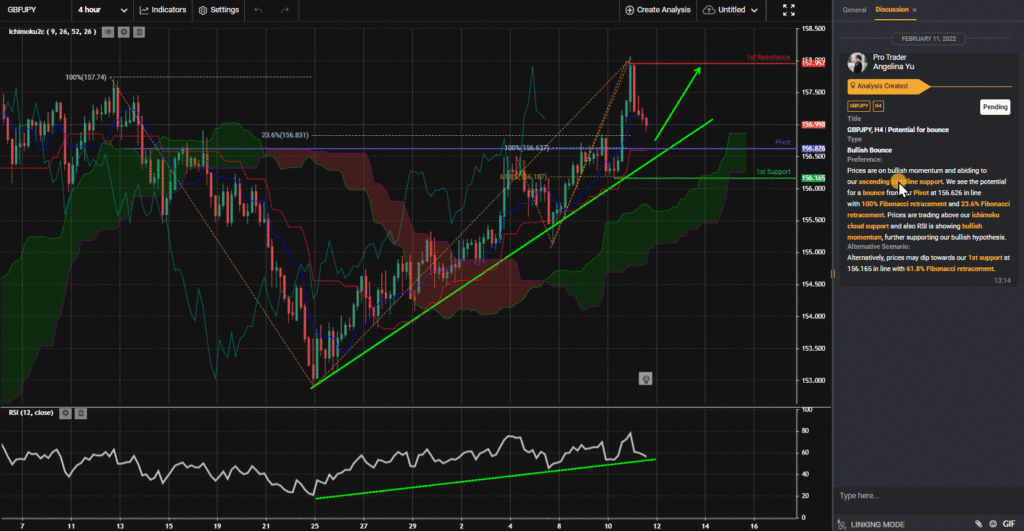Click the GBPJPY tag in analysis
1024x531 pixels.
[859, 106]
